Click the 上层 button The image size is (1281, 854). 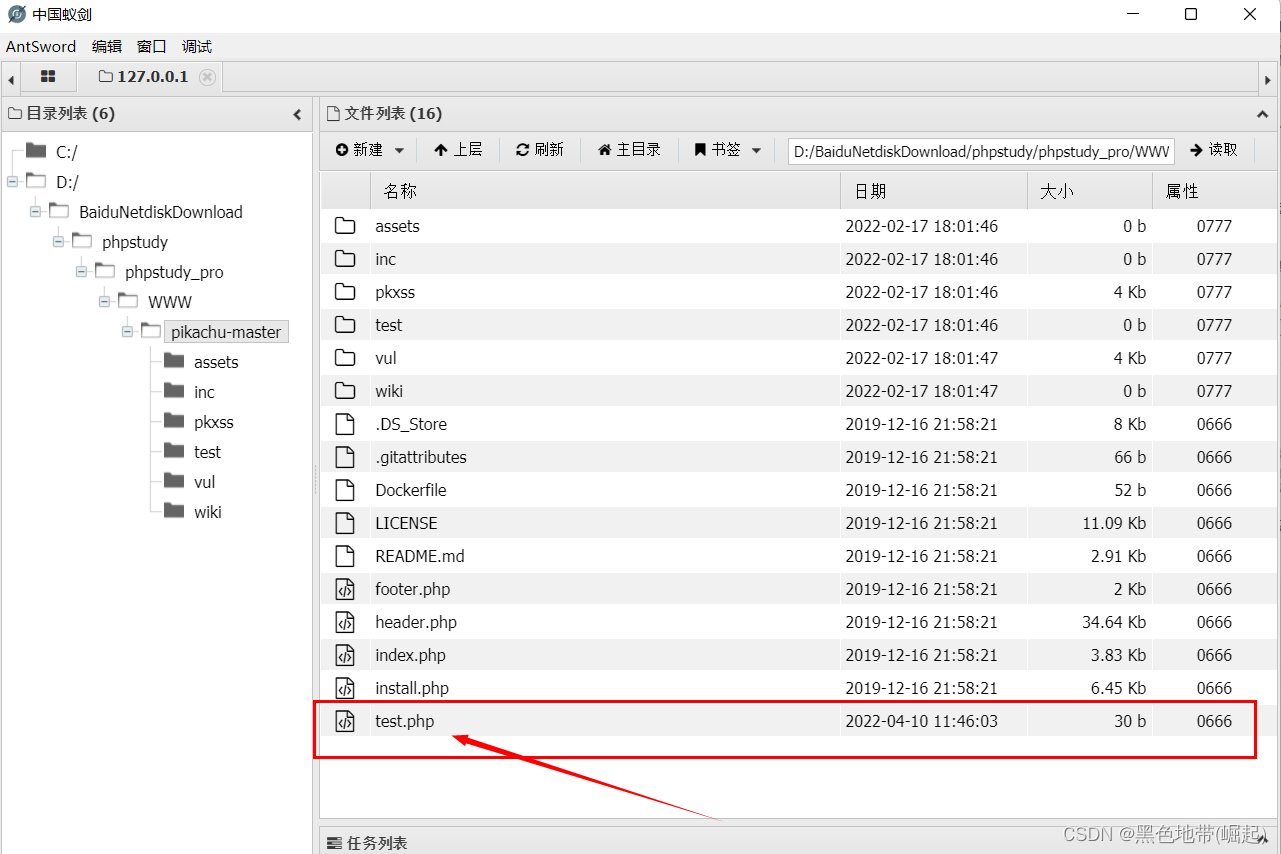click(x=458, y=150)
